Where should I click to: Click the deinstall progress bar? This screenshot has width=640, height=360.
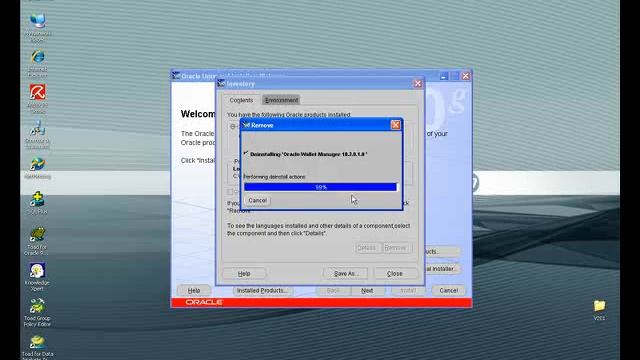coord(320,187)
